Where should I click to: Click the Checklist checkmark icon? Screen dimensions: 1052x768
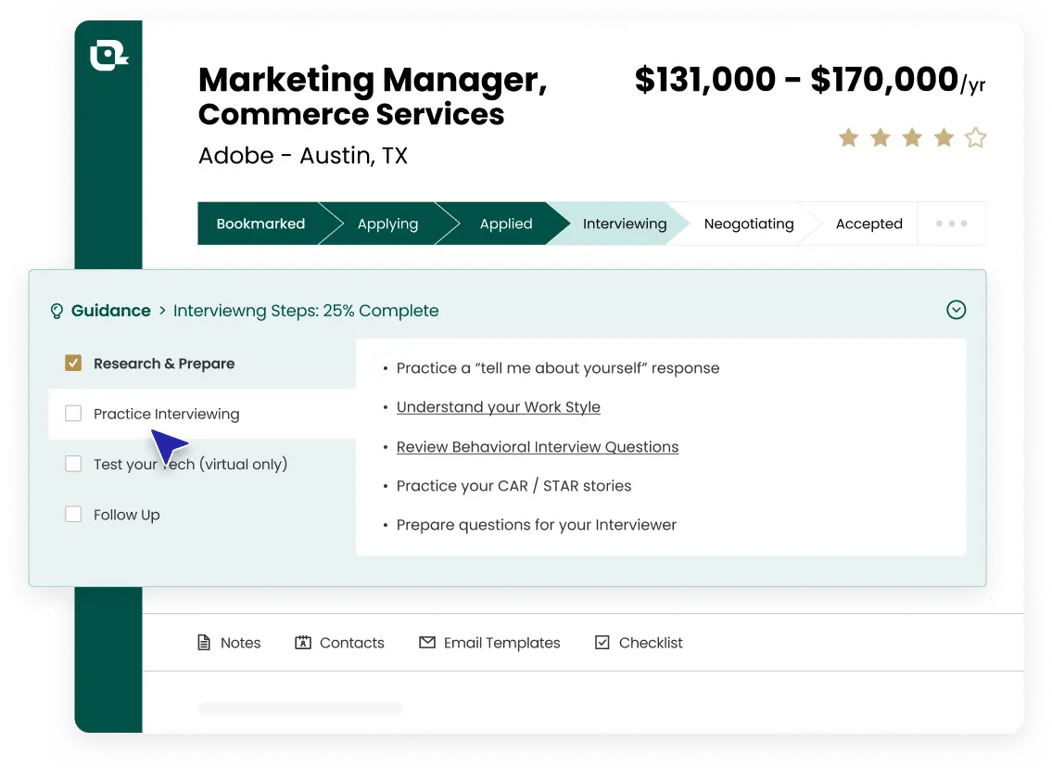(602, 642)
